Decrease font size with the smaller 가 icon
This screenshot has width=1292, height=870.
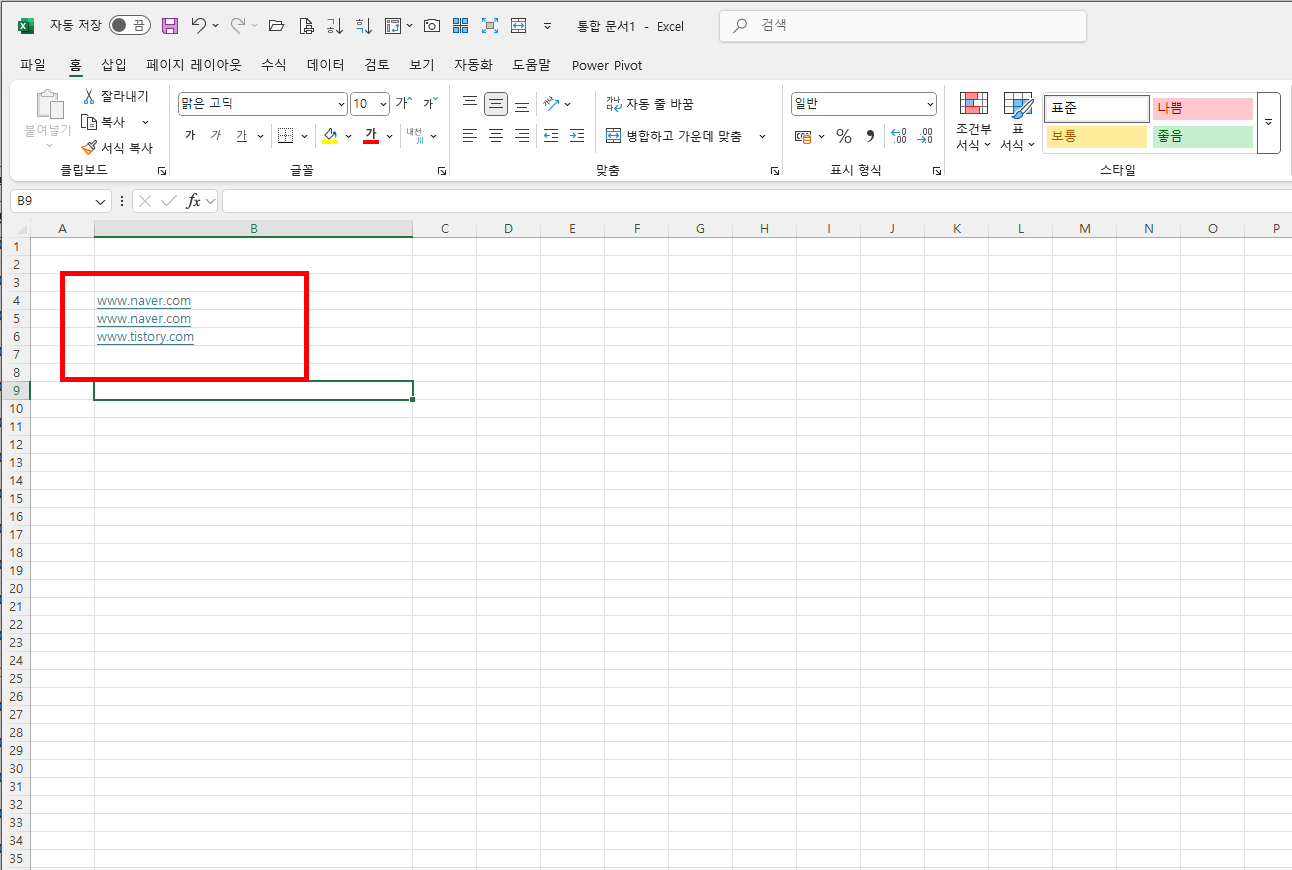pyautogui.click(x=430, y=103)
